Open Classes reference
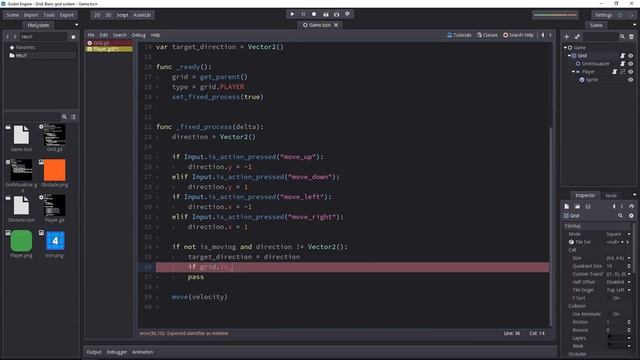640x360 pixels. tap(488, 35)
